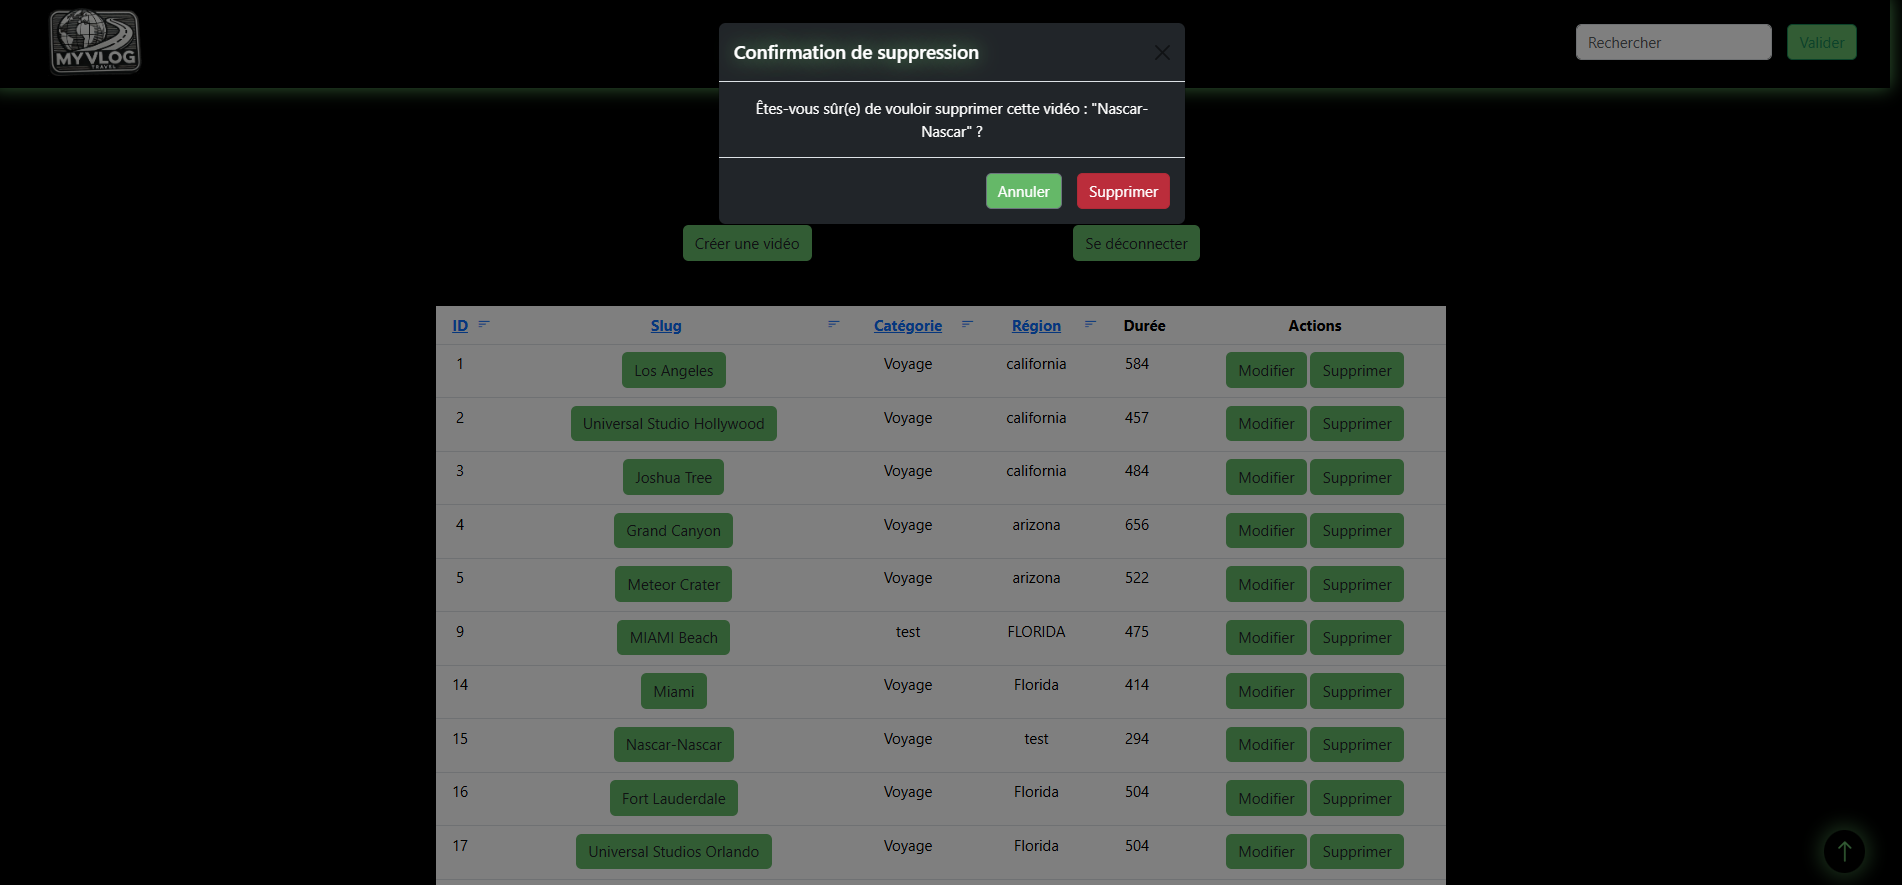Image resolution: width=1902 pixels, height=885 pixels.
Task: Click the sort icon beside Région
Action: [1090, 324]
